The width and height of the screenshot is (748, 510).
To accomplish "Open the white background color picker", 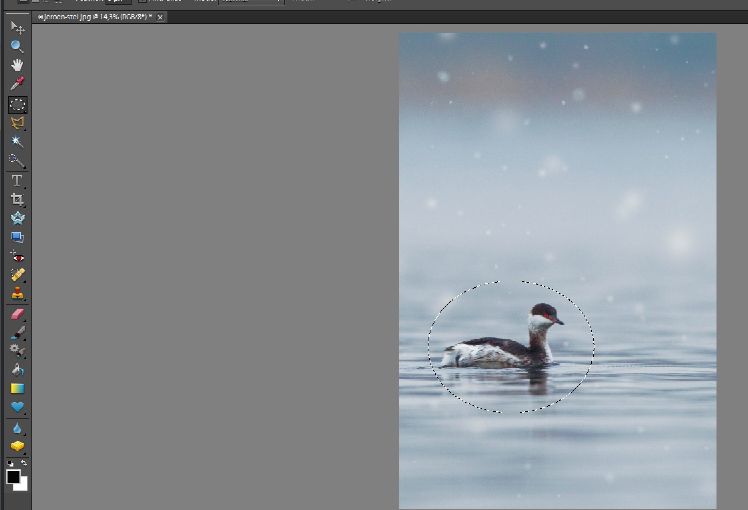I will [22, 486].
